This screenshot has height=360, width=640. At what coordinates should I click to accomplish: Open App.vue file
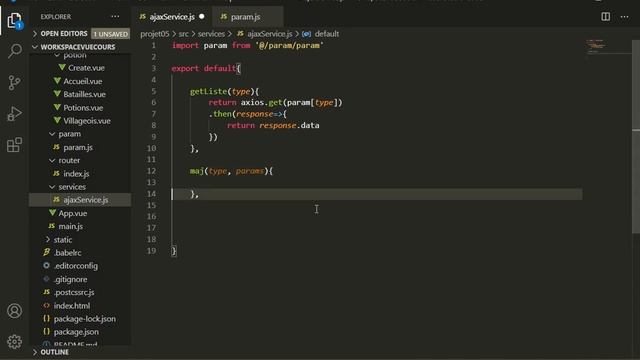coord(72,213)
